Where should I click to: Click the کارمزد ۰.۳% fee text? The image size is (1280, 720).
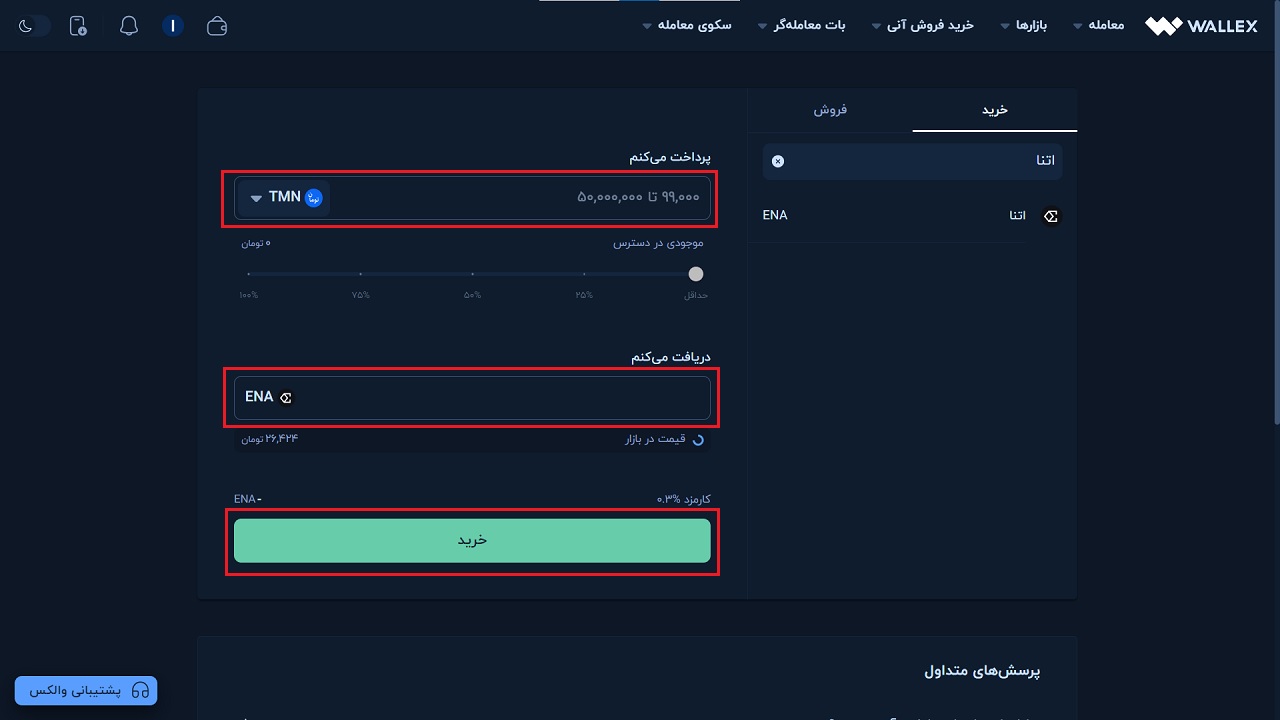pyautogui.click(x=683, y=499)
